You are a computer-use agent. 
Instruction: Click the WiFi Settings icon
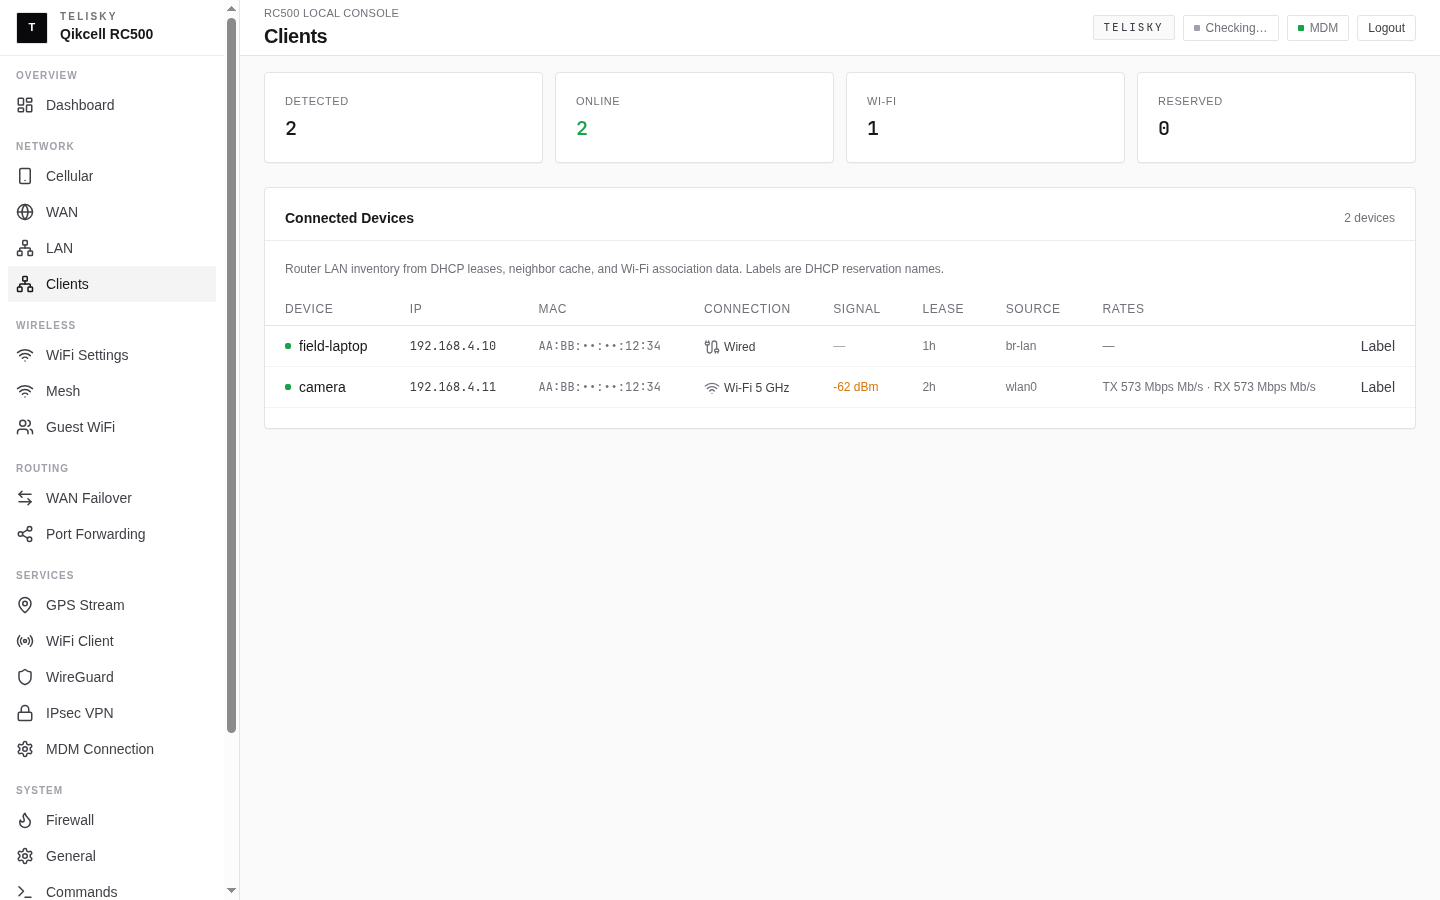pyautogui.click(x=25, y=355)
